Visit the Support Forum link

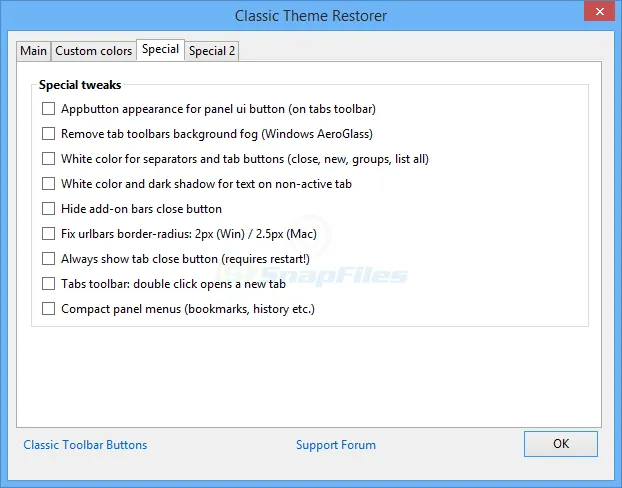coord(336,445)
